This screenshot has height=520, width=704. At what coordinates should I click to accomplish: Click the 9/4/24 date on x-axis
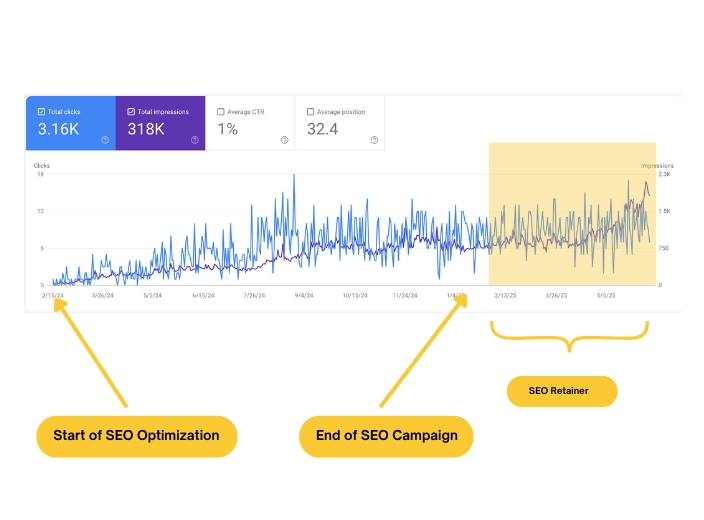pyautogui.click(x=303, y=296)
